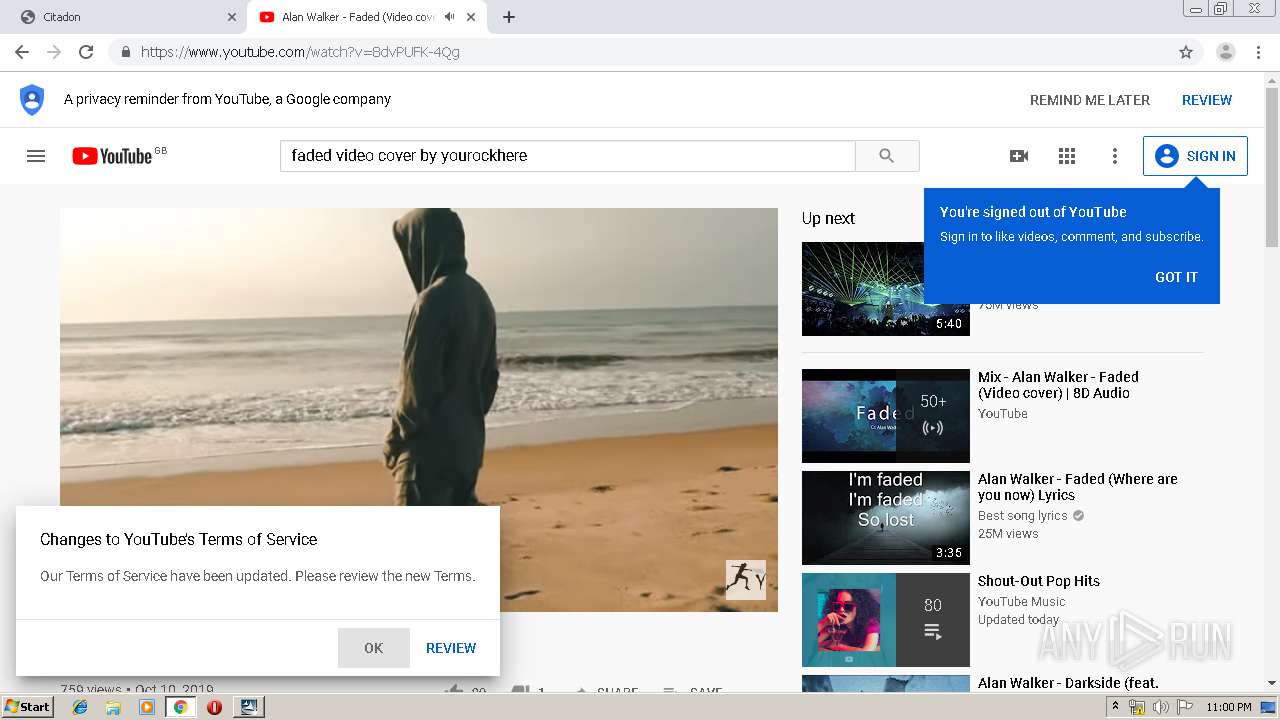Open the YouTube settings three-dot menu
The width and height of the screenshot is (1280, 720).
(1115, 156)
